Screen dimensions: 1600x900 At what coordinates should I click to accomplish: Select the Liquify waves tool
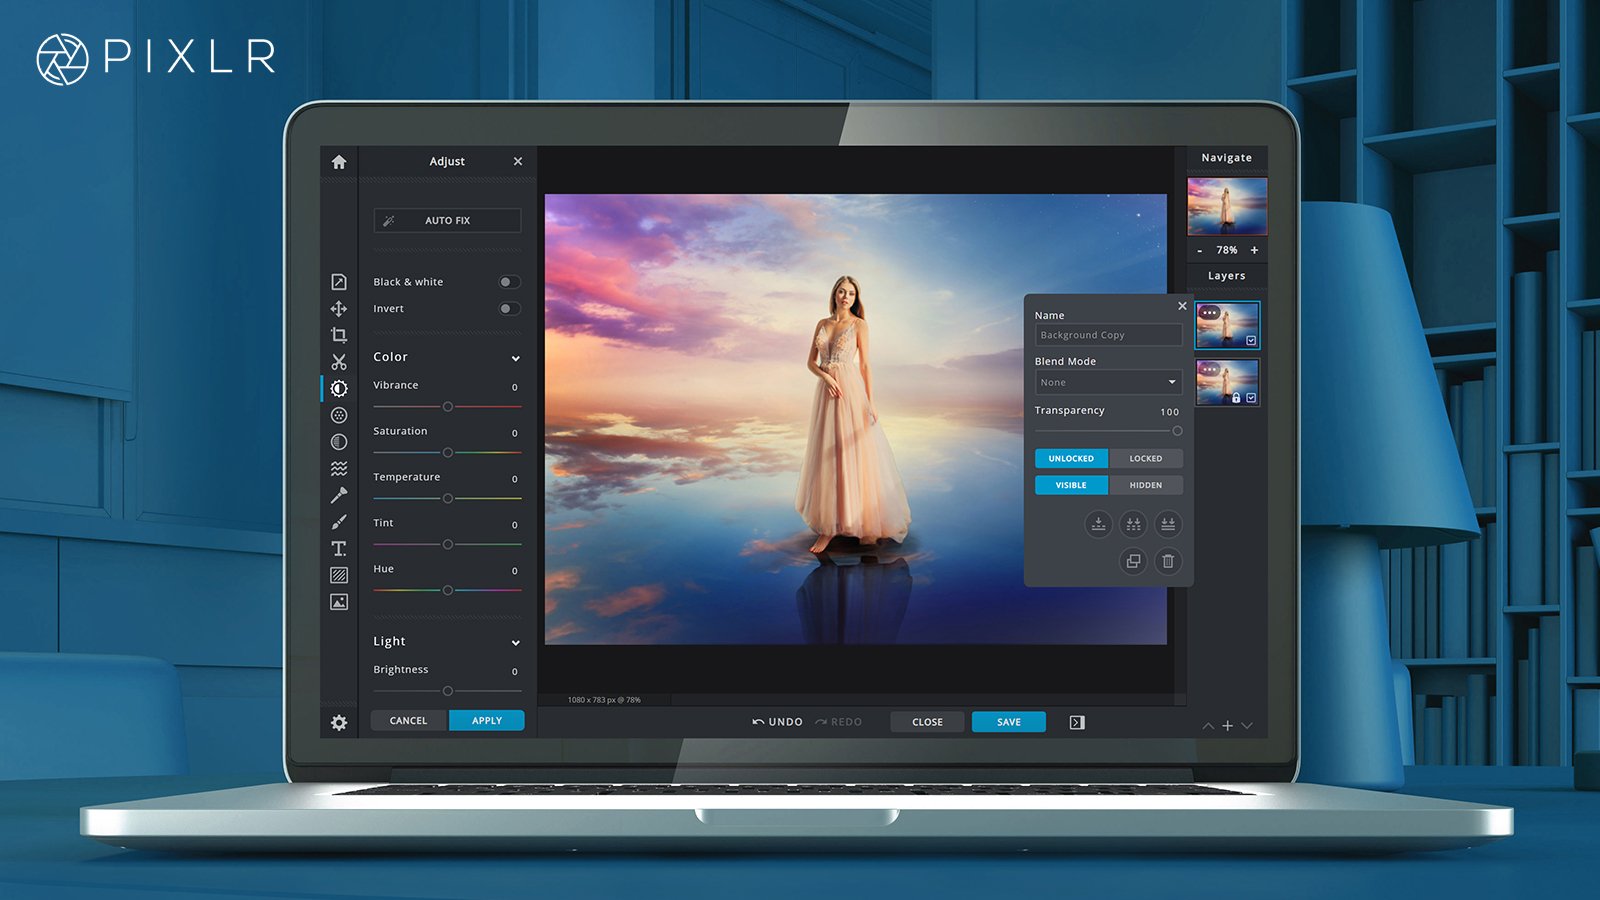click(339, 468)
